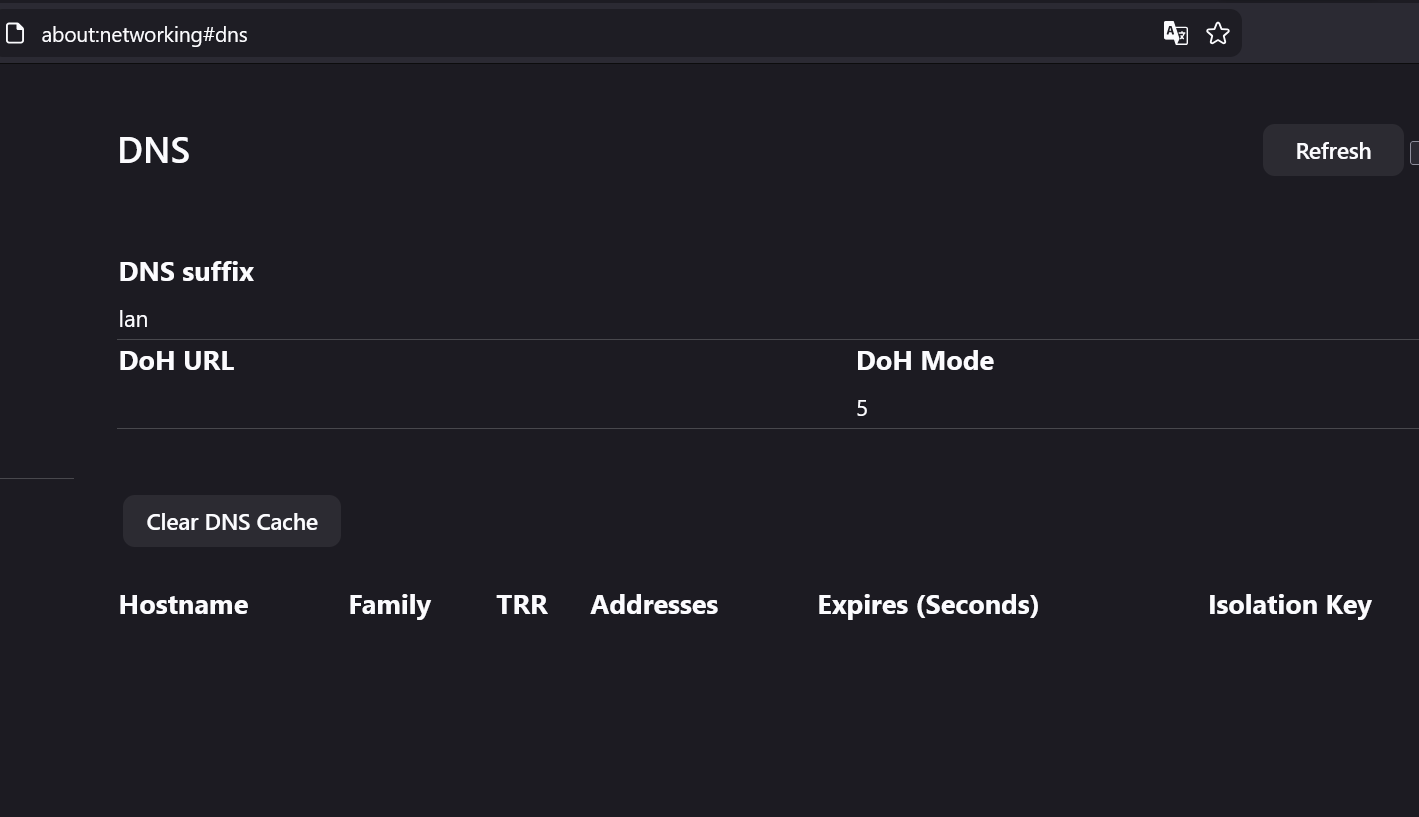
Task: Click the Clear DNS Cache button
Action: tap(232, 522)
